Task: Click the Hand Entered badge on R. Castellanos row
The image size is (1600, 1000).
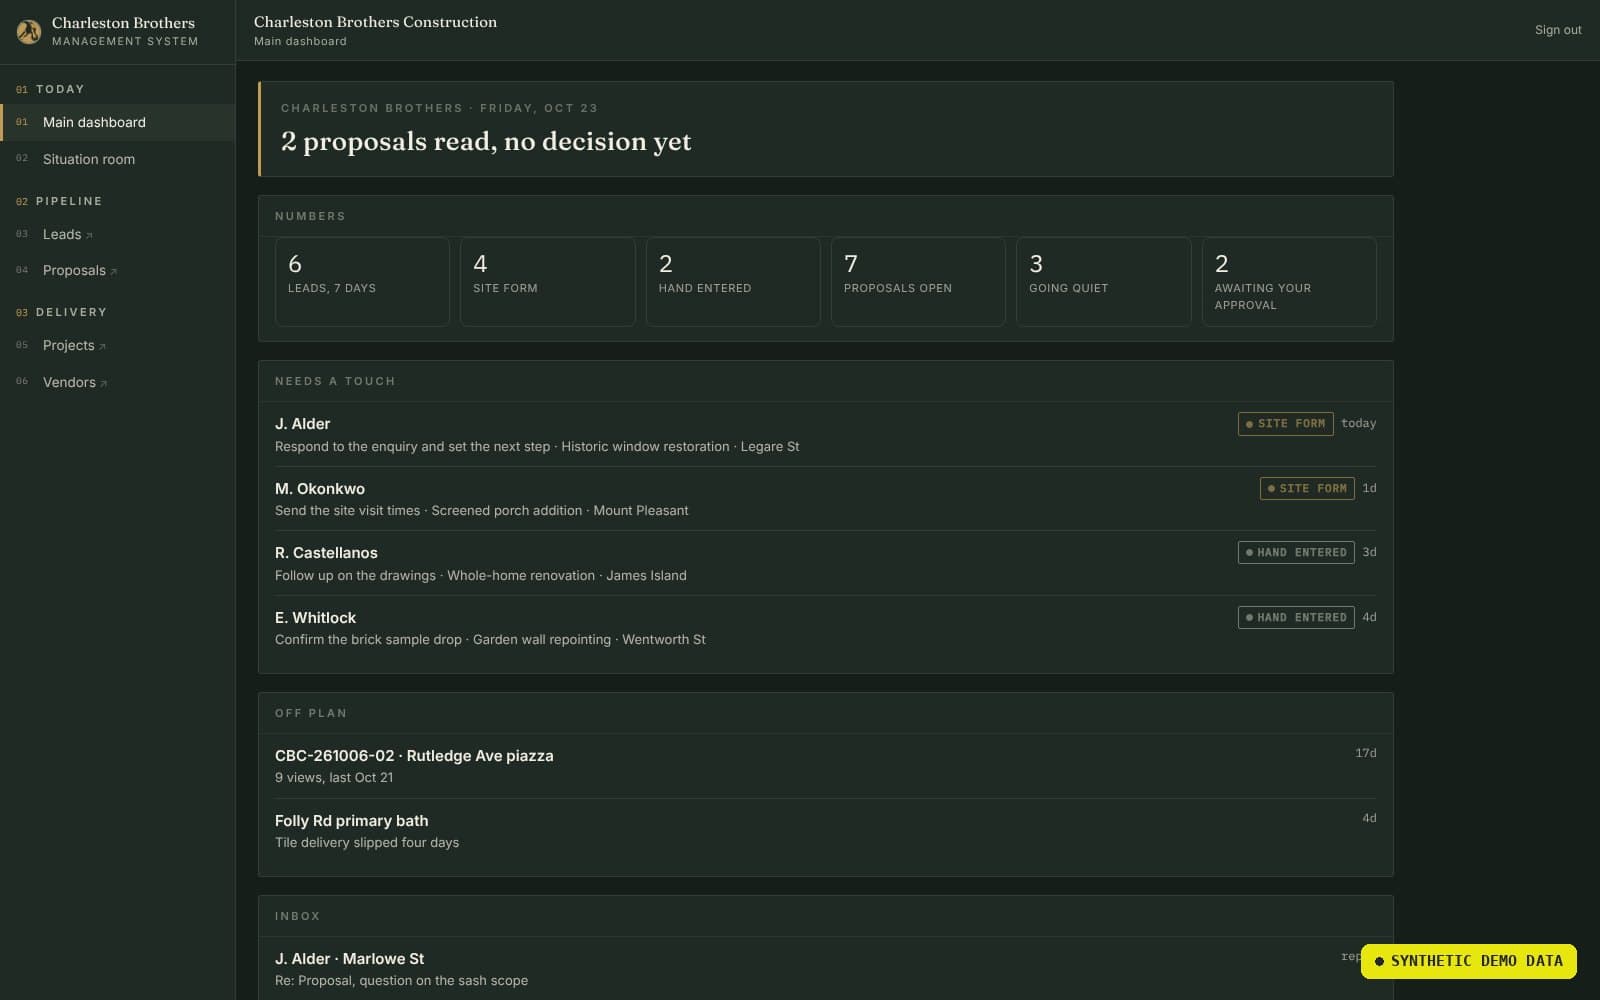Action: point(1296,552)
